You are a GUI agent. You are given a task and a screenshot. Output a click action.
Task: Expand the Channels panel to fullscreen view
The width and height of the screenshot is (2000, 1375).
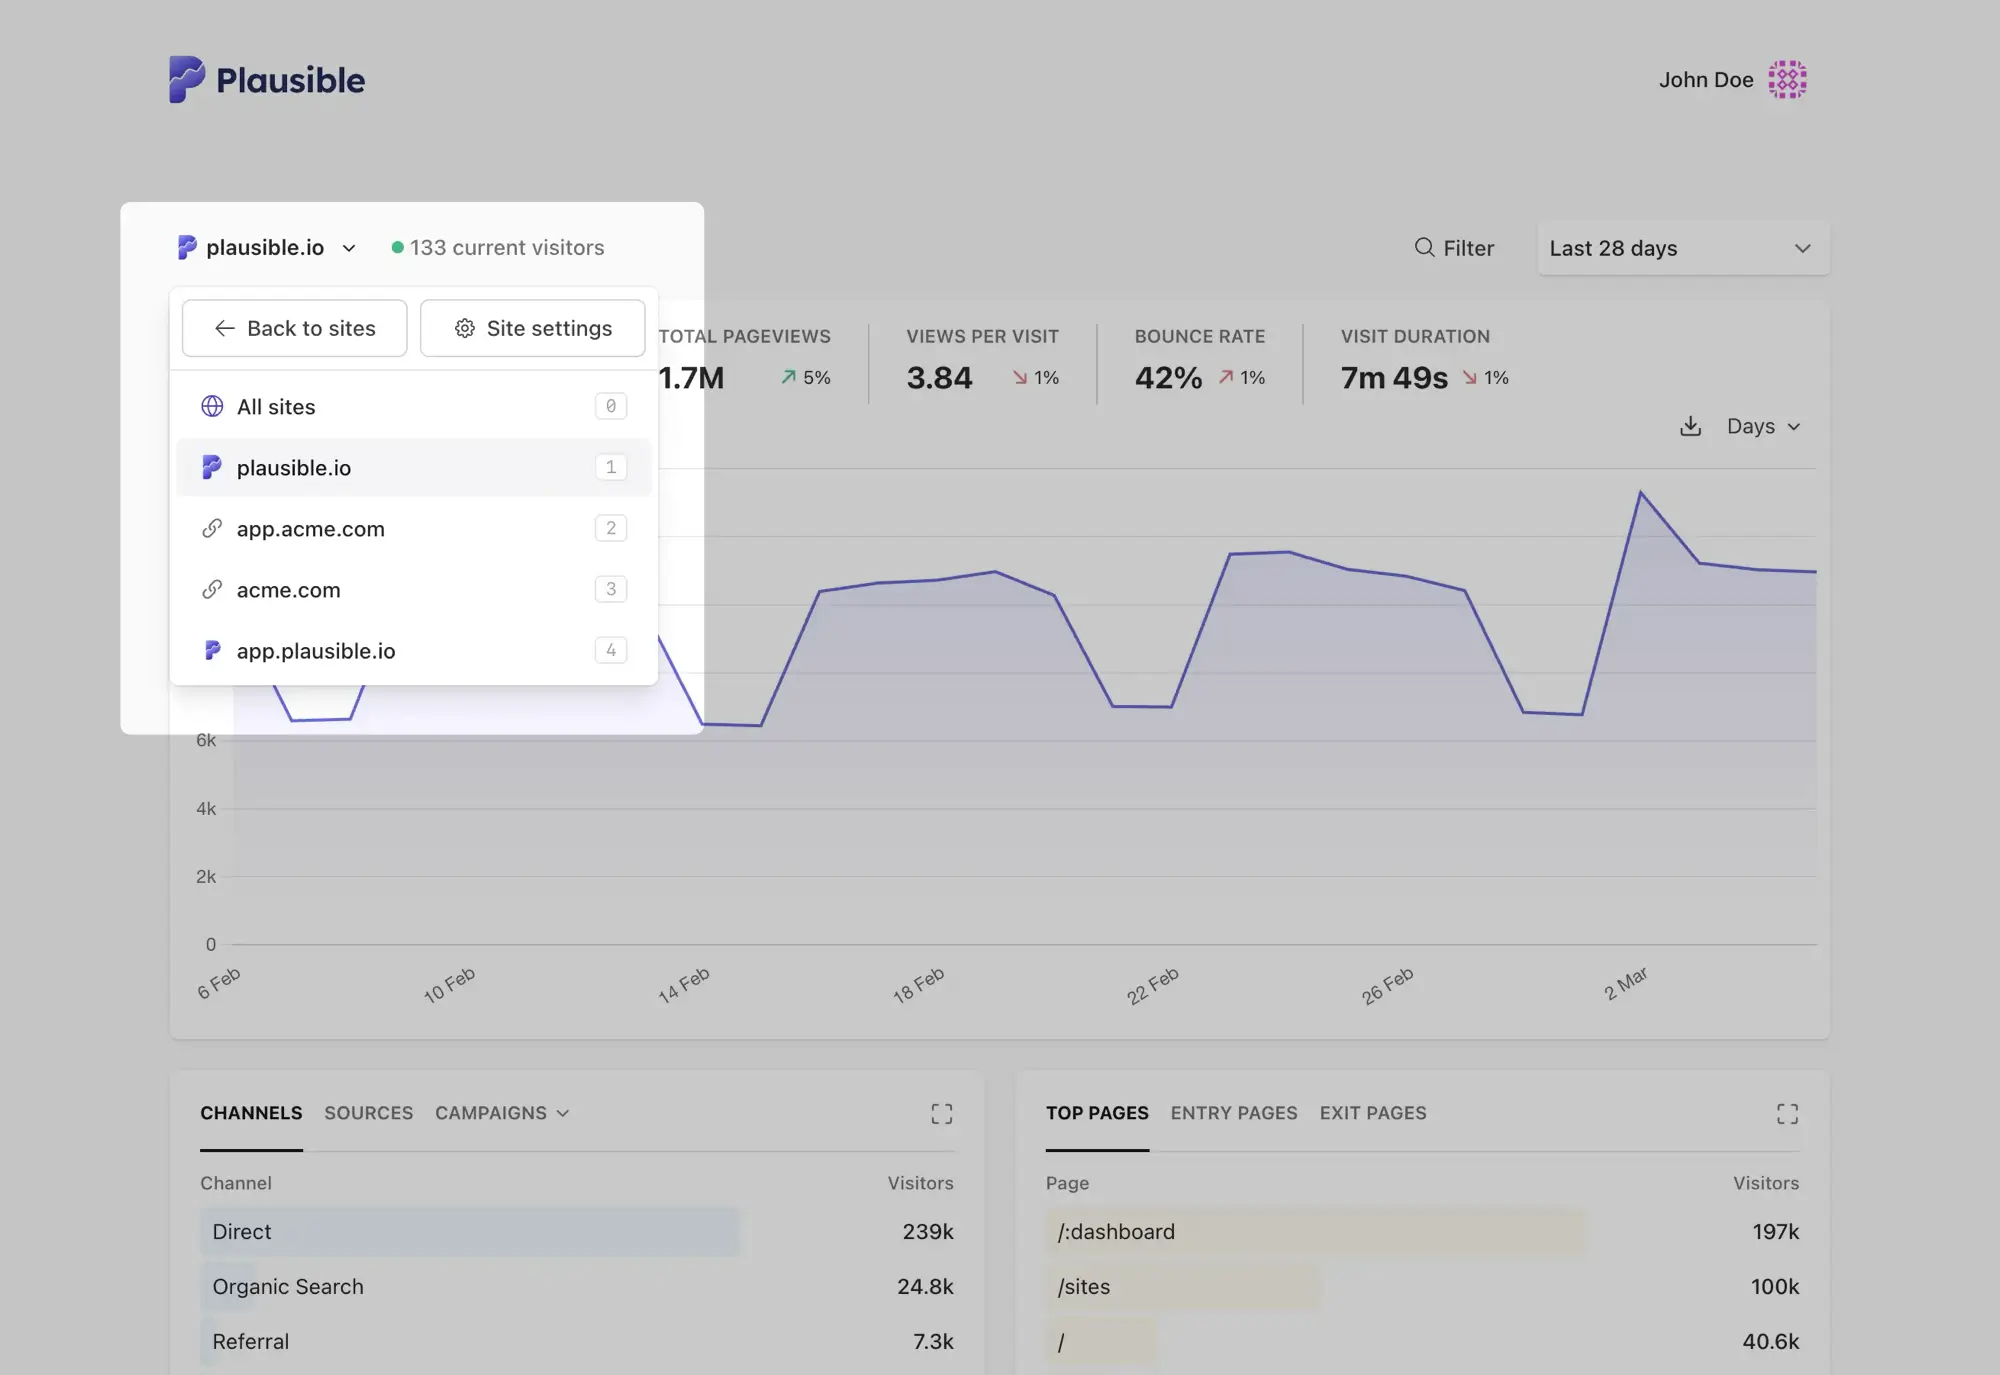coord(941,1113)
